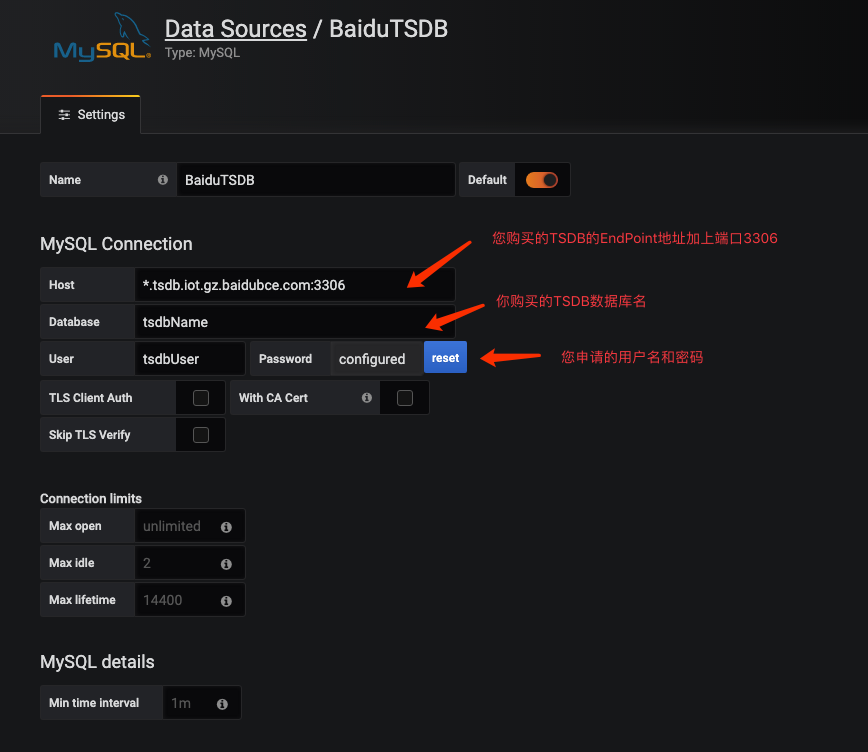Screen dimensions: 868x752
Task: Click the Name input field containing BaiduTSDB
Action: [x=316, y=179]
